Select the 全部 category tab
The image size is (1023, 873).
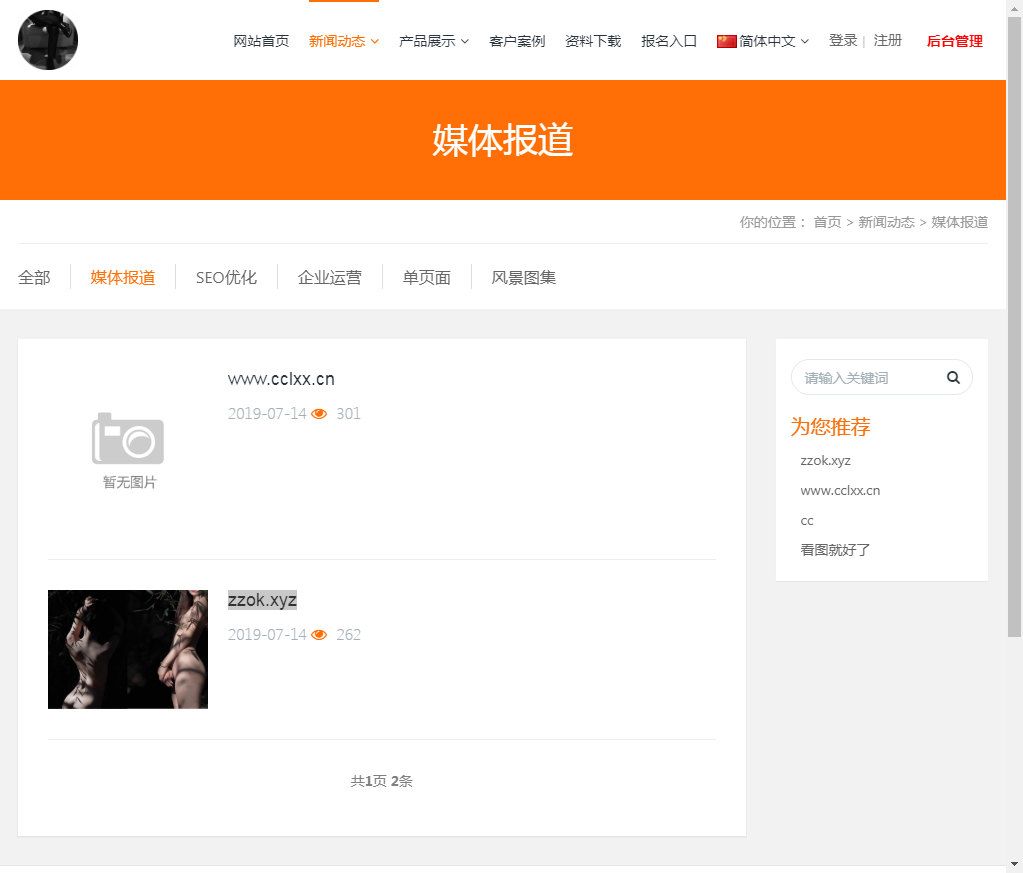pos(34,277)
